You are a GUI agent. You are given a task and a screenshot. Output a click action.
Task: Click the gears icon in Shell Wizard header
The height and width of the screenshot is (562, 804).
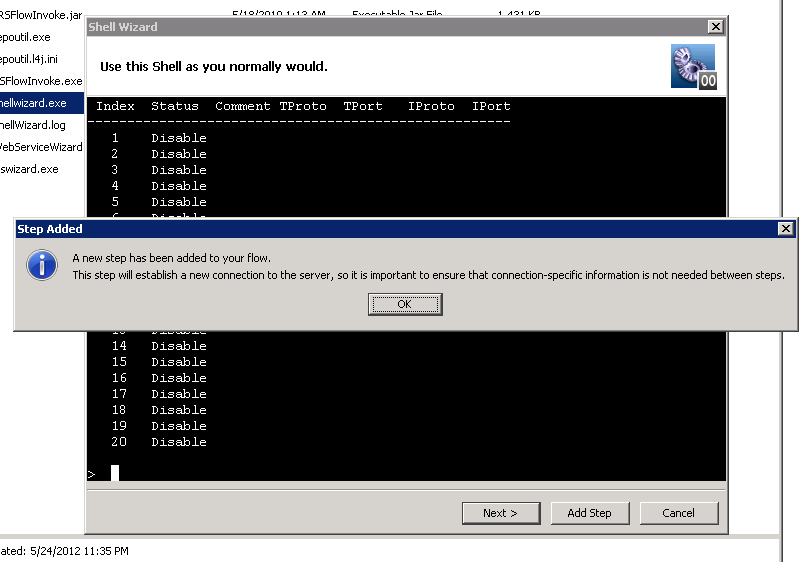[x=693, y=66]
